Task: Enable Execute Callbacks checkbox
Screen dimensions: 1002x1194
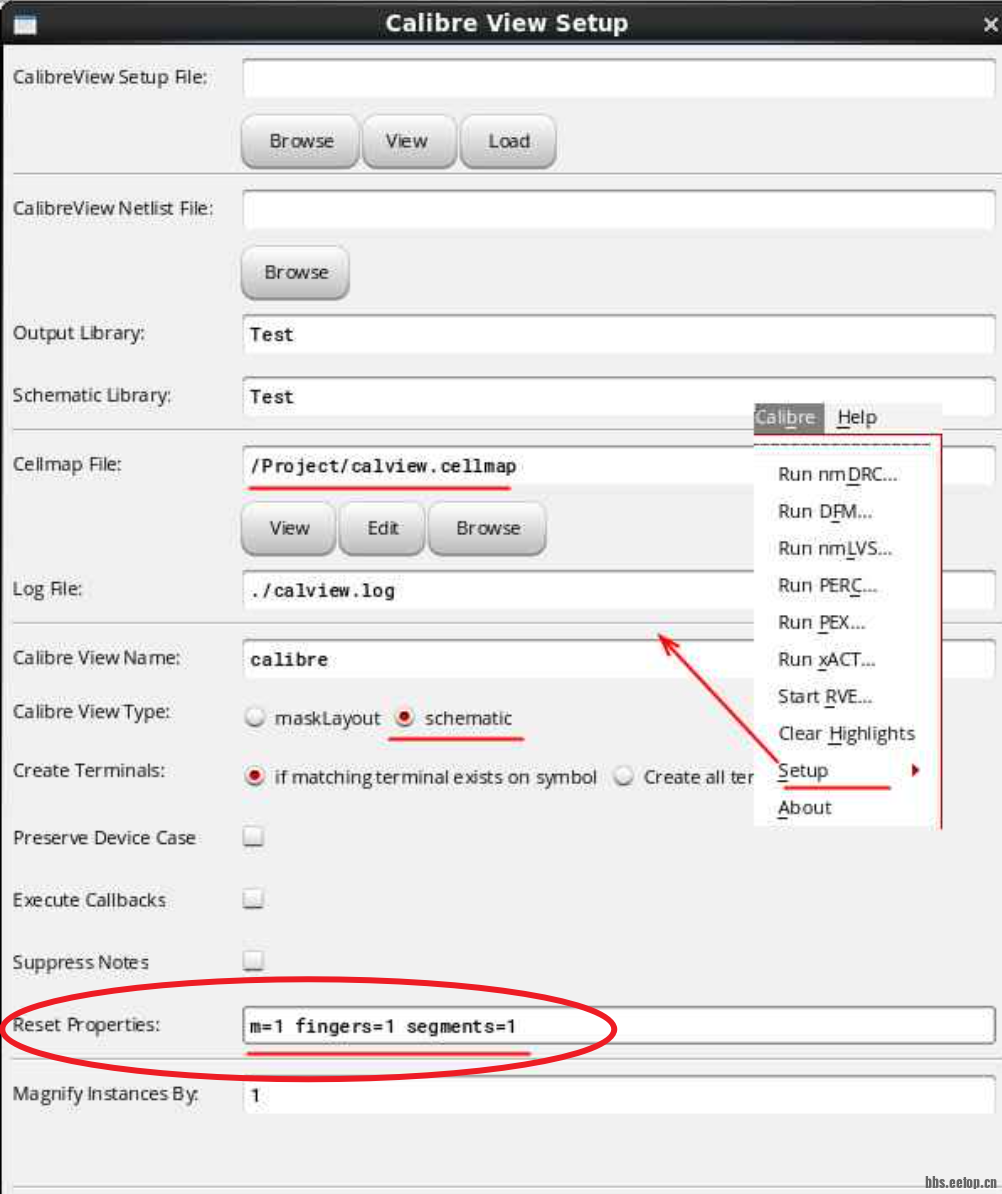Action: 254,899
